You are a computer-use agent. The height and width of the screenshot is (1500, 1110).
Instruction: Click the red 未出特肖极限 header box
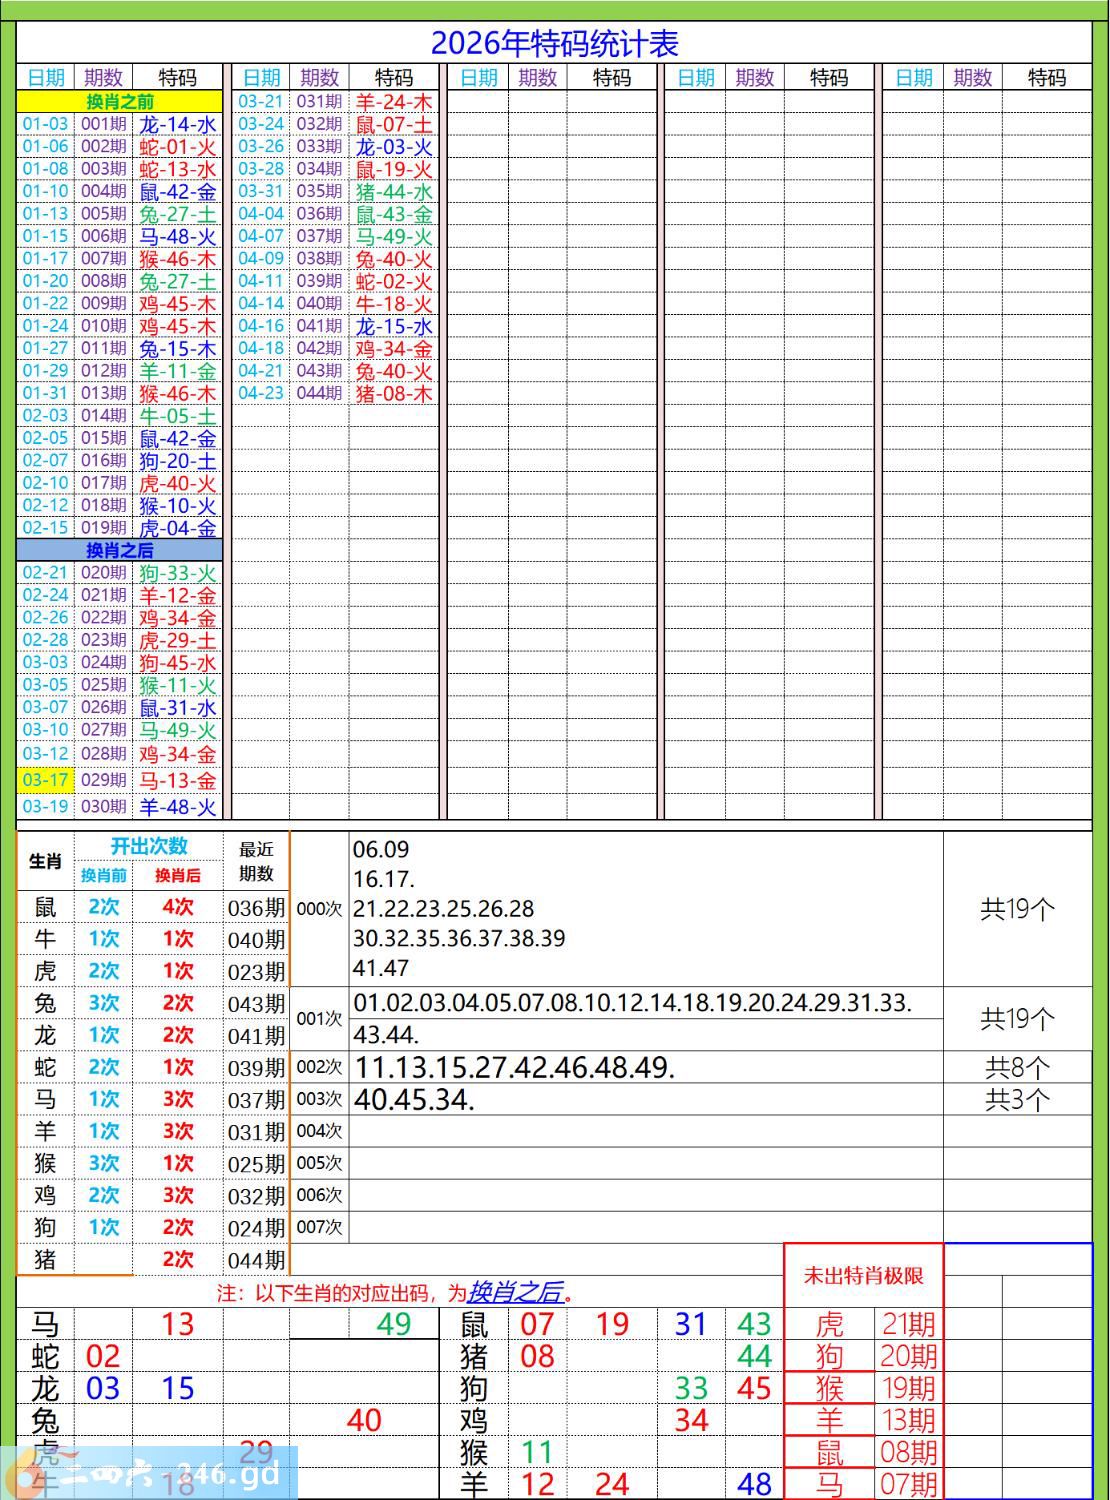click(863, 1275)
